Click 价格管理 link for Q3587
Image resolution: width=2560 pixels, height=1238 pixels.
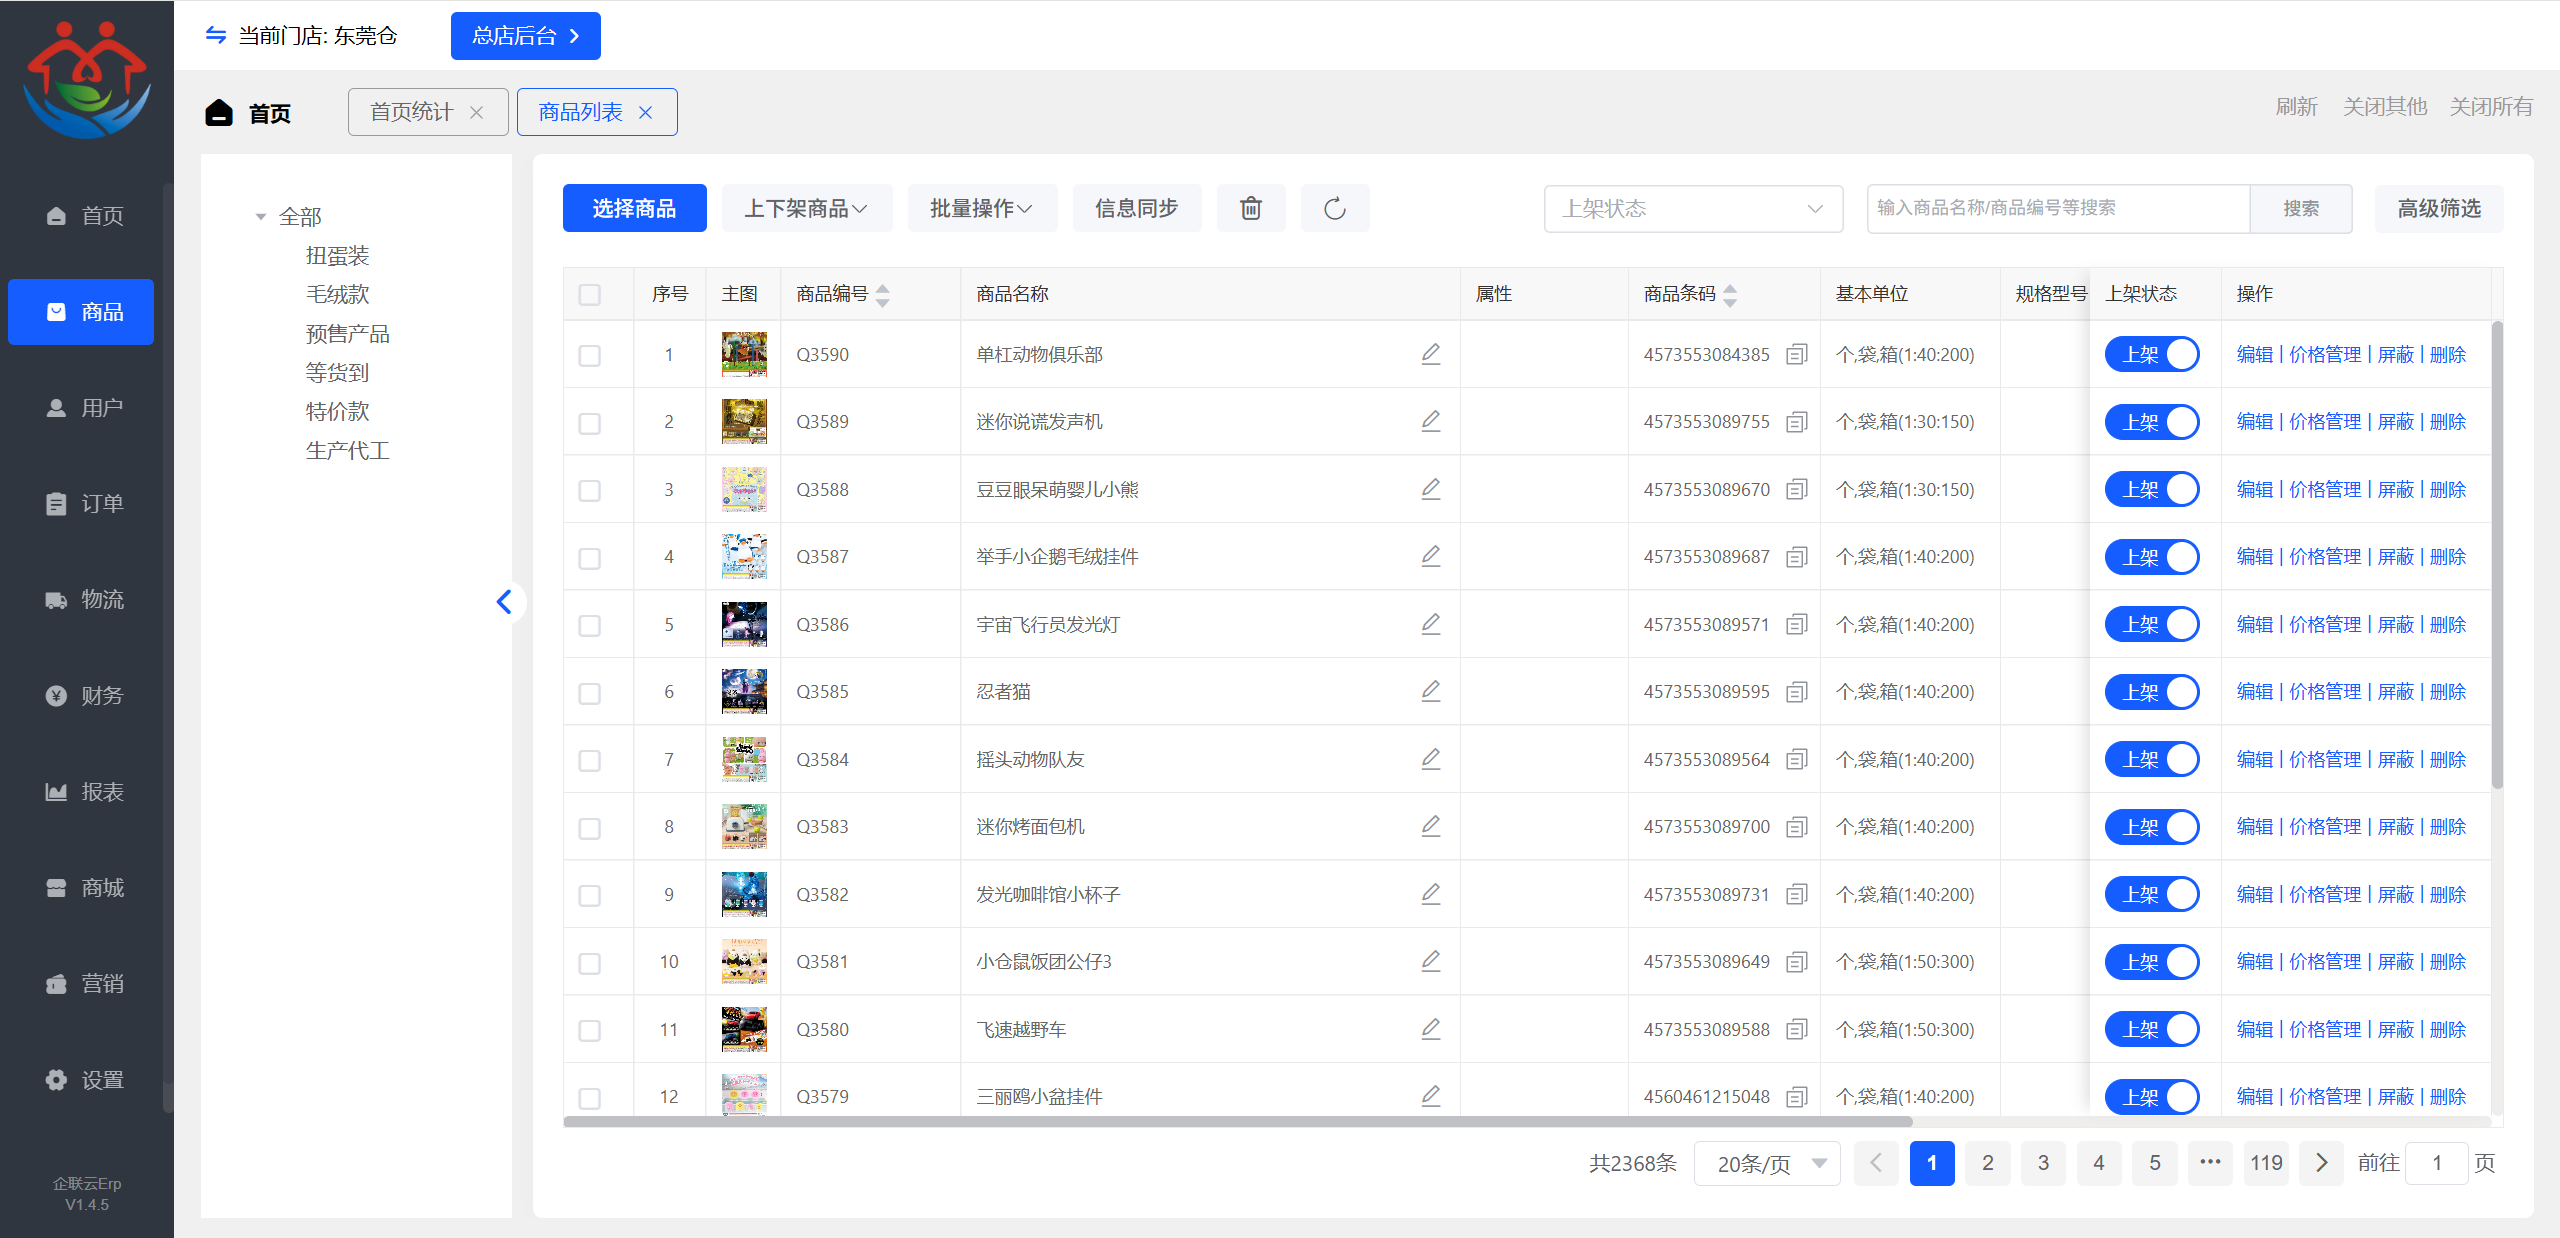pyautogui.click(x=2324, y=557)
